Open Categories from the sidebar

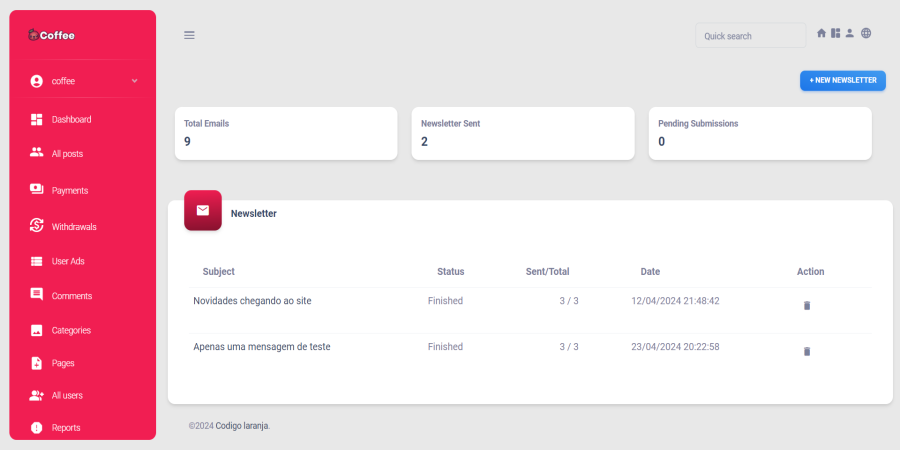tap(72, 330)
